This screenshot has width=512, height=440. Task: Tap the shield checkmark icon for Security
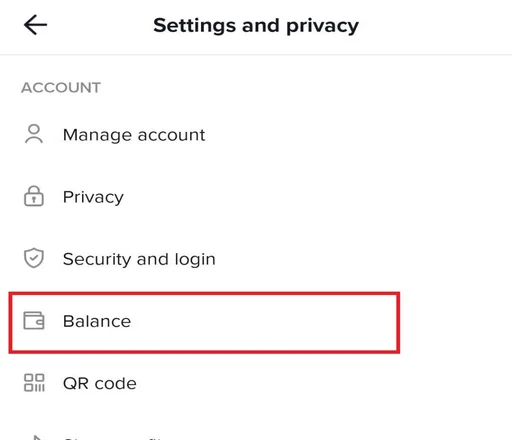coord(34,258)
